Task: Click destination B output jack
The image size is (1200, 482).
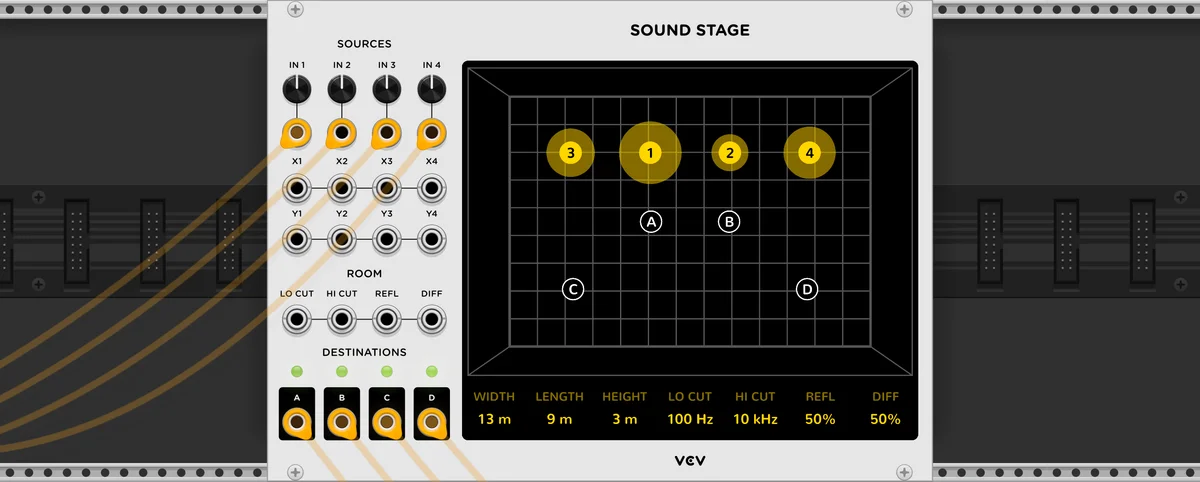Action: click(342, 424)
